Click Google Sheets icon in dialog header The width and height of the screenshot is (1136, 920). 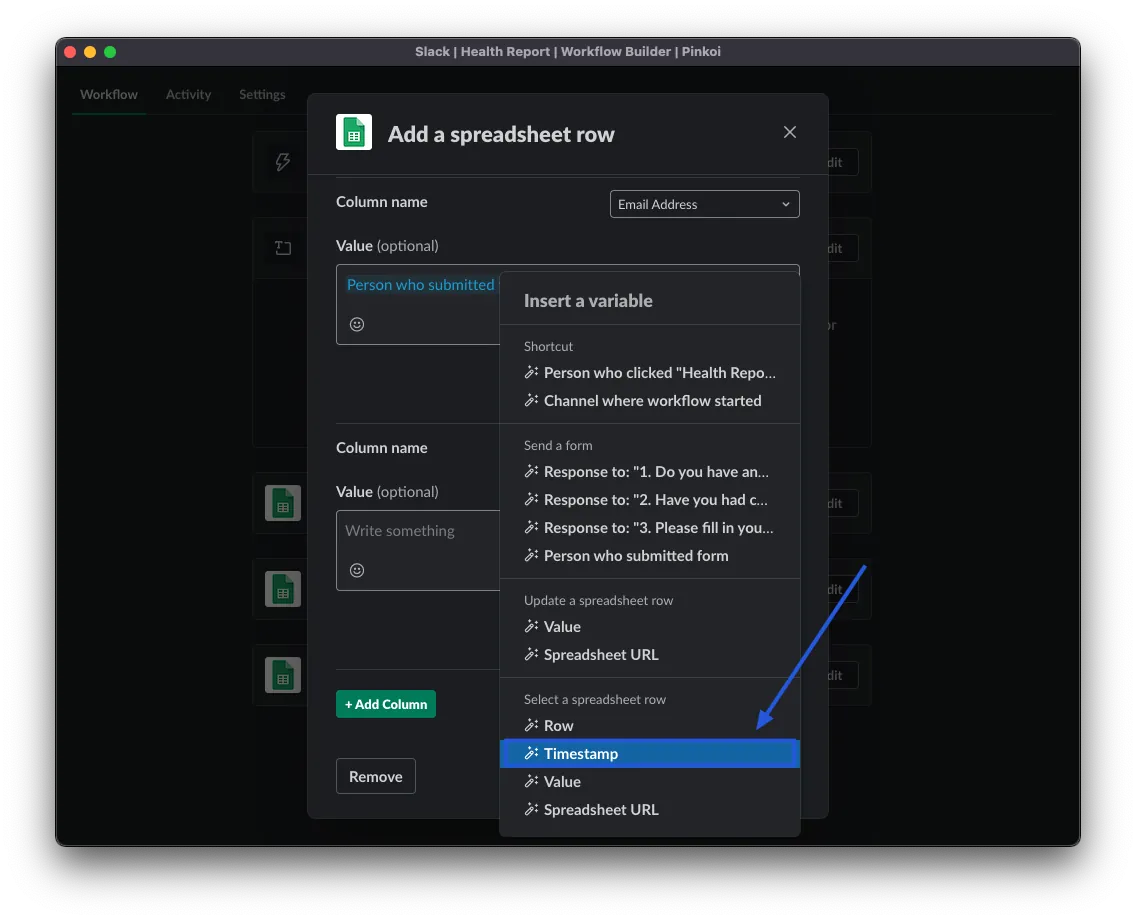click(354, 133)
